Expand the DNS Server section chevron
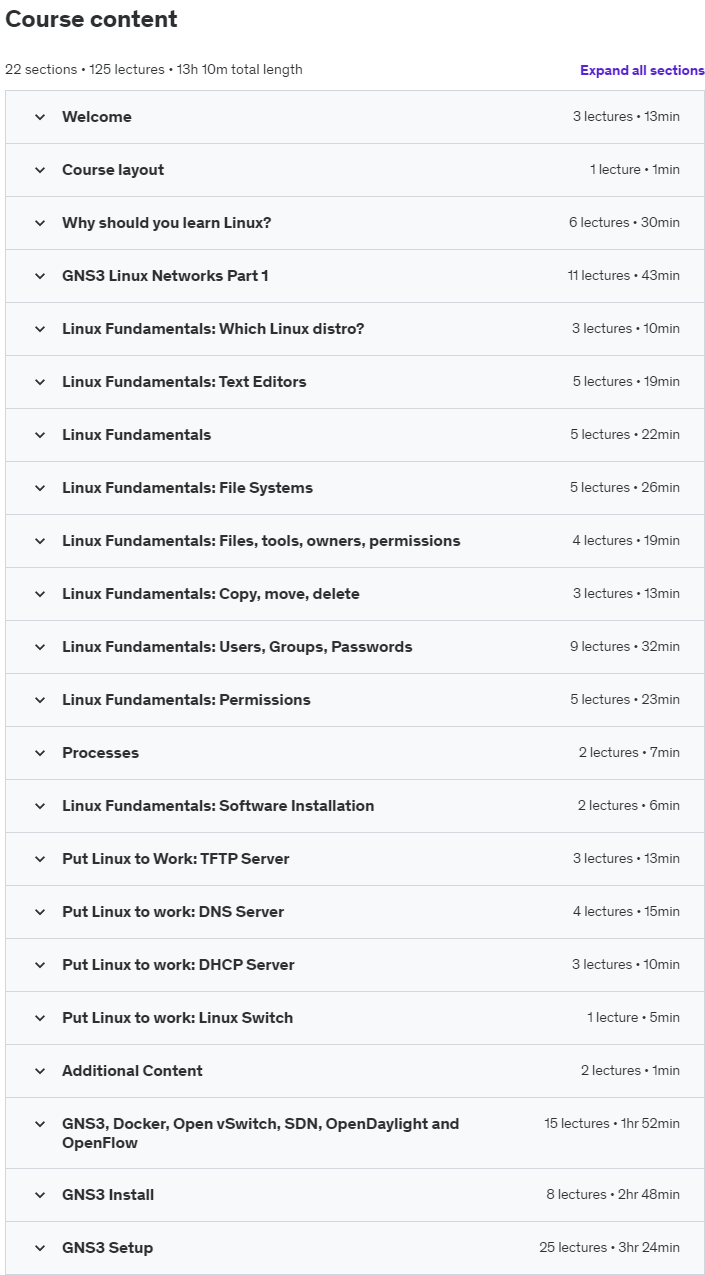 point(40,912)
